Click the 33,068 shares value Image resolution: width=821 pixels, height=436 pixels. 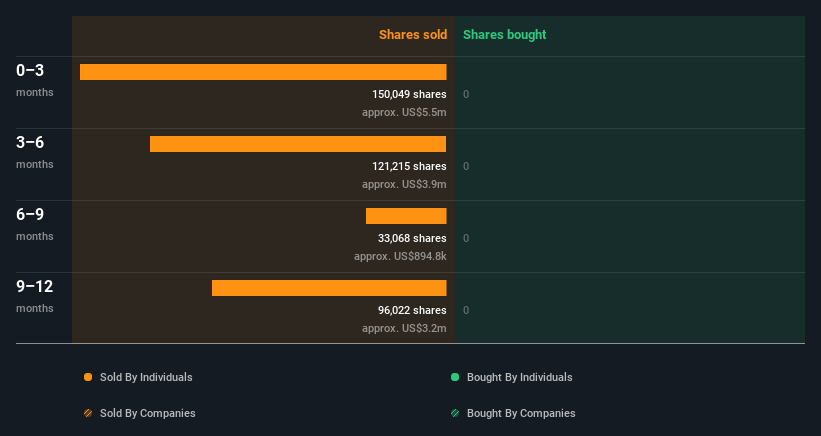tap(412, 238)
